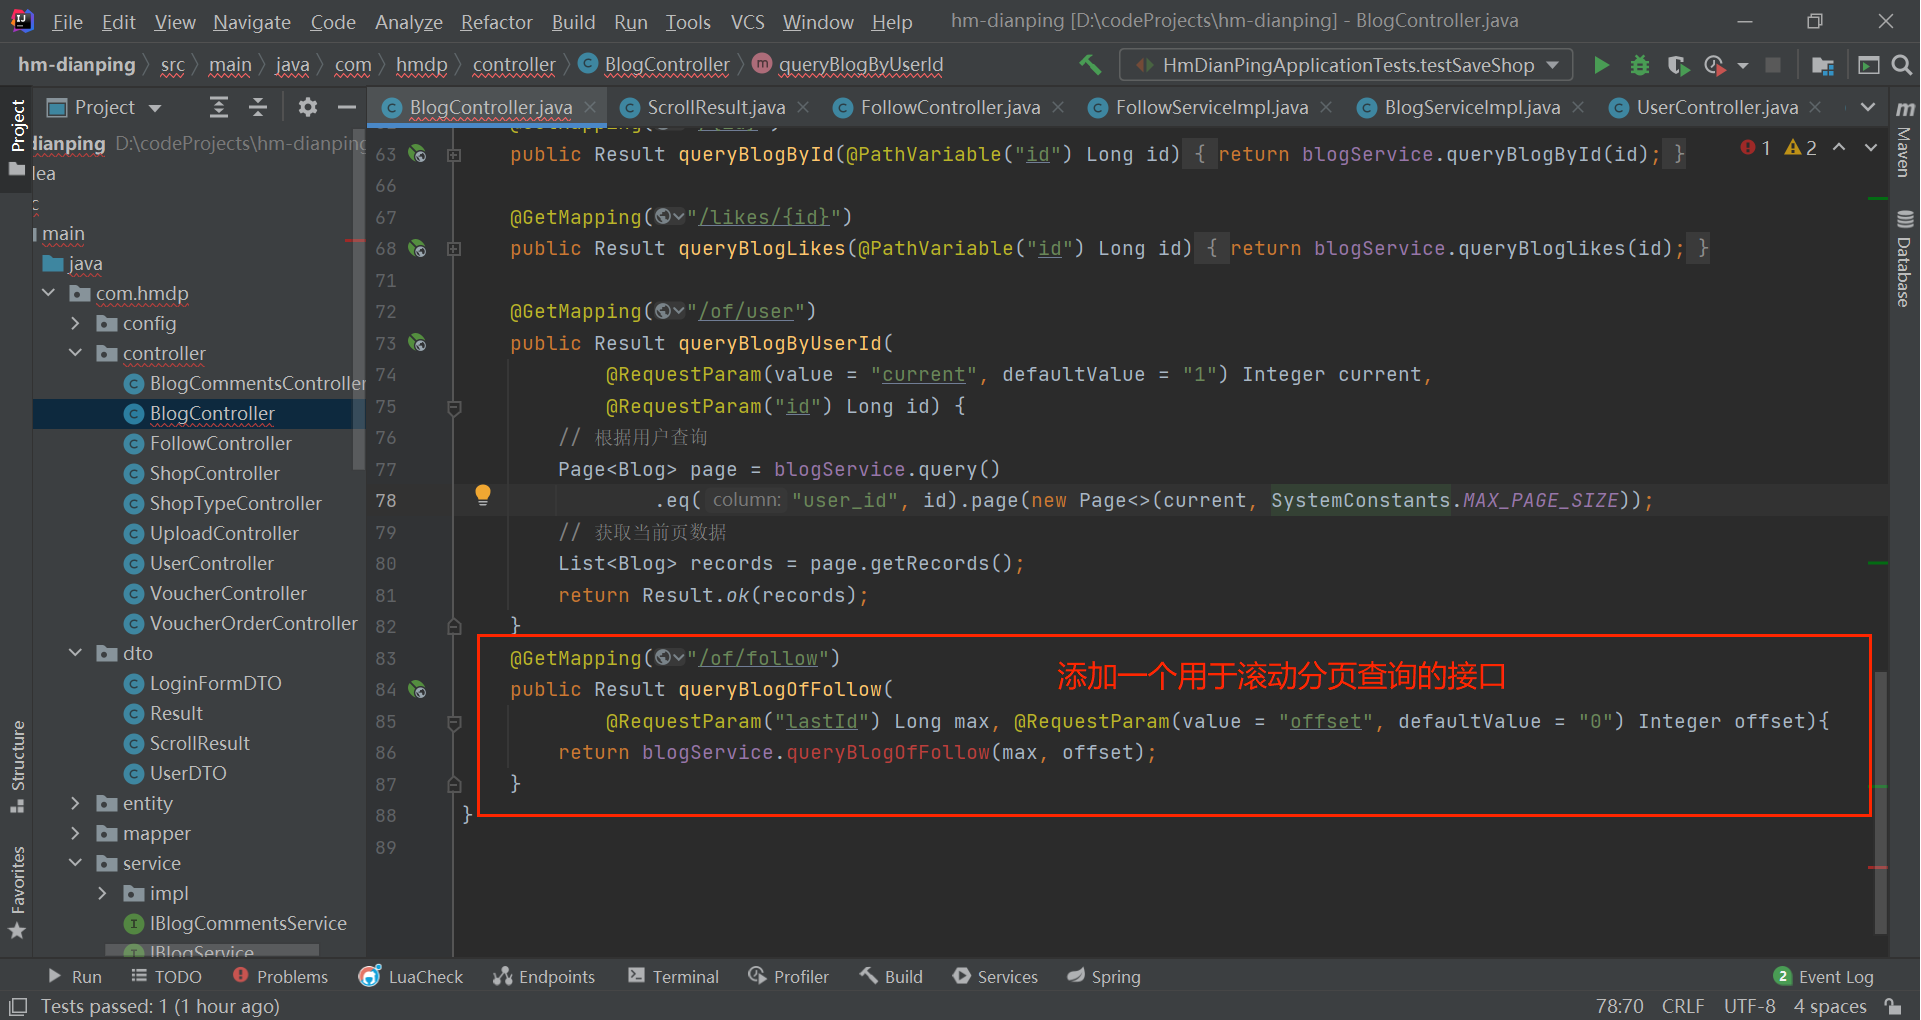Viewport: 1921px width, 1020px height.
Task: Expand the config folder
Action: [x=76, y=323]
